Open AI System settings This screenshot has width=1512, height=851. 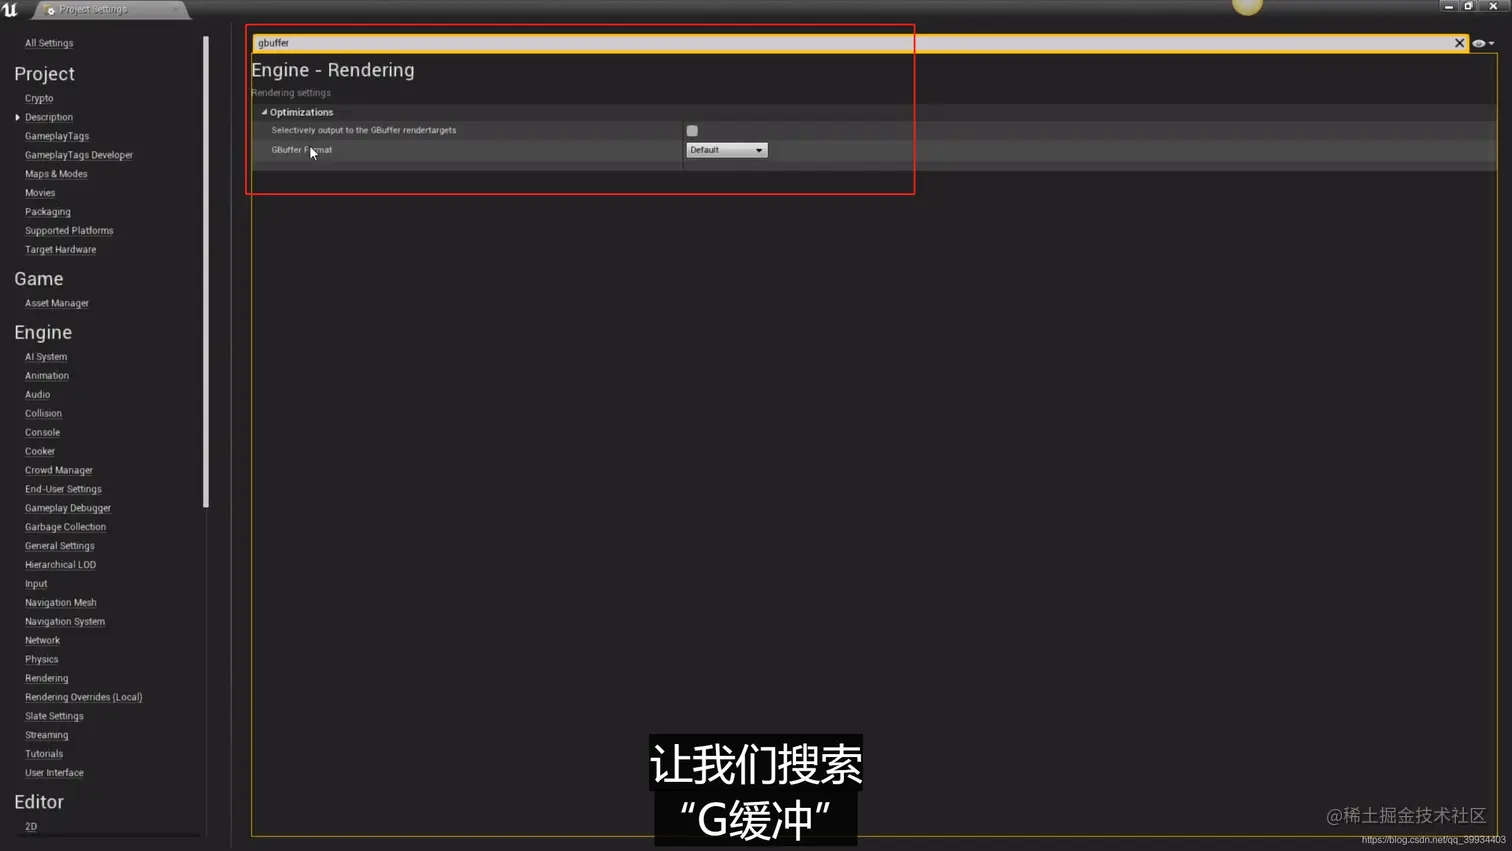[x=46, y=357]
